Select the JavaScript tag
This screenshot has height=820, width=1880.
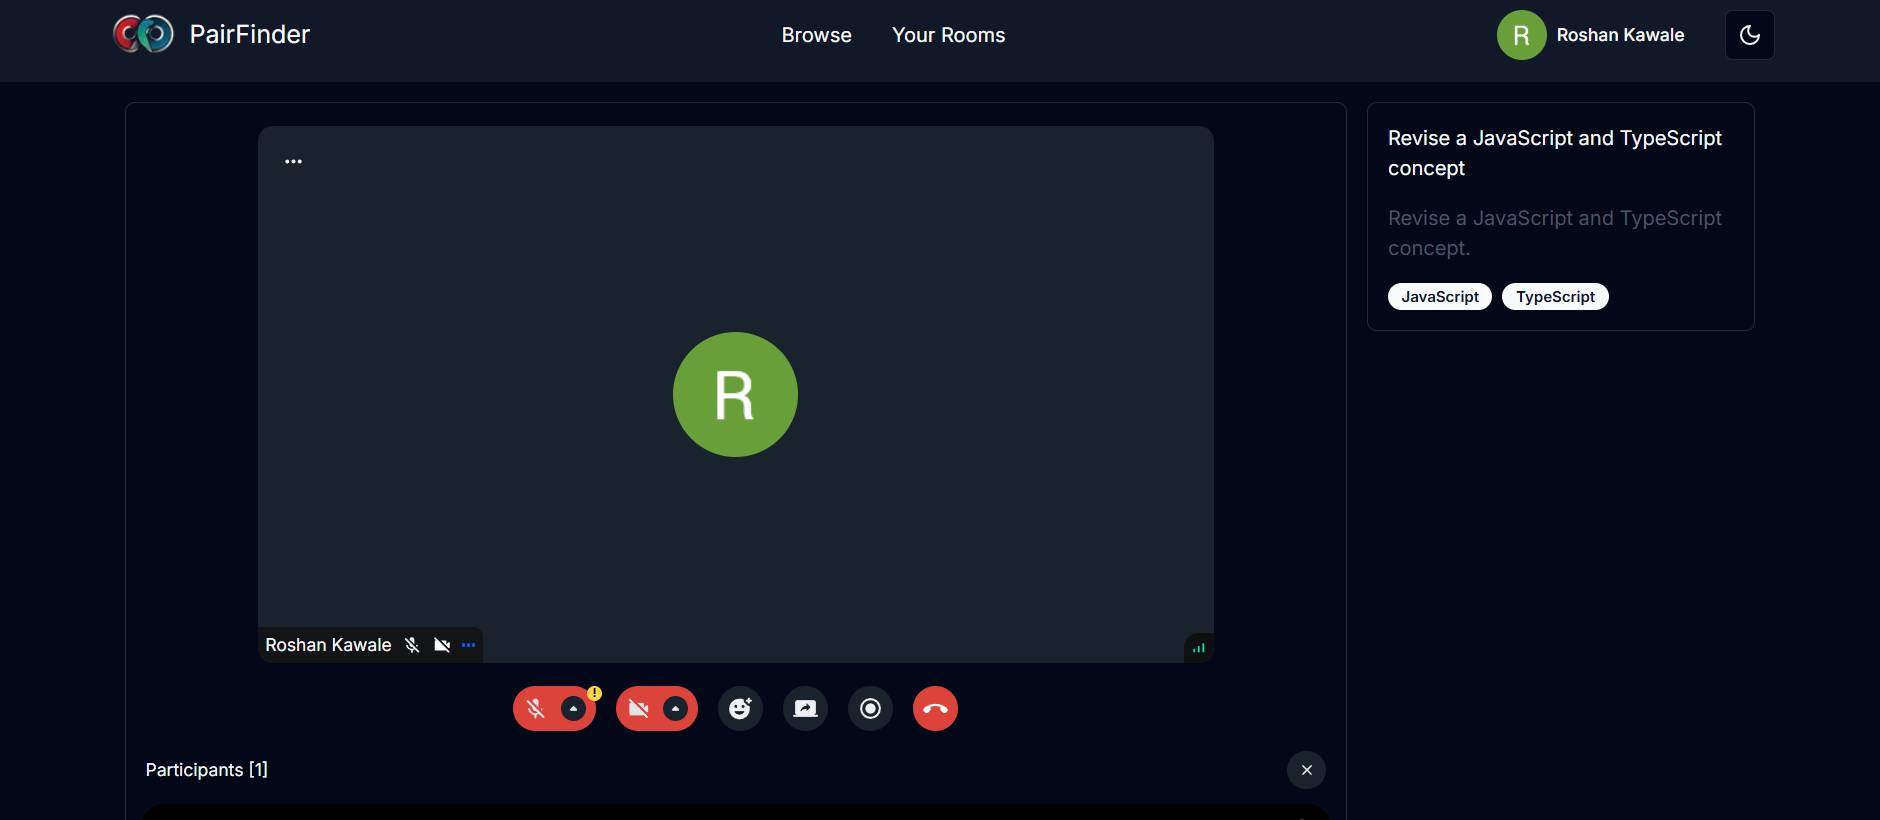1439,297
